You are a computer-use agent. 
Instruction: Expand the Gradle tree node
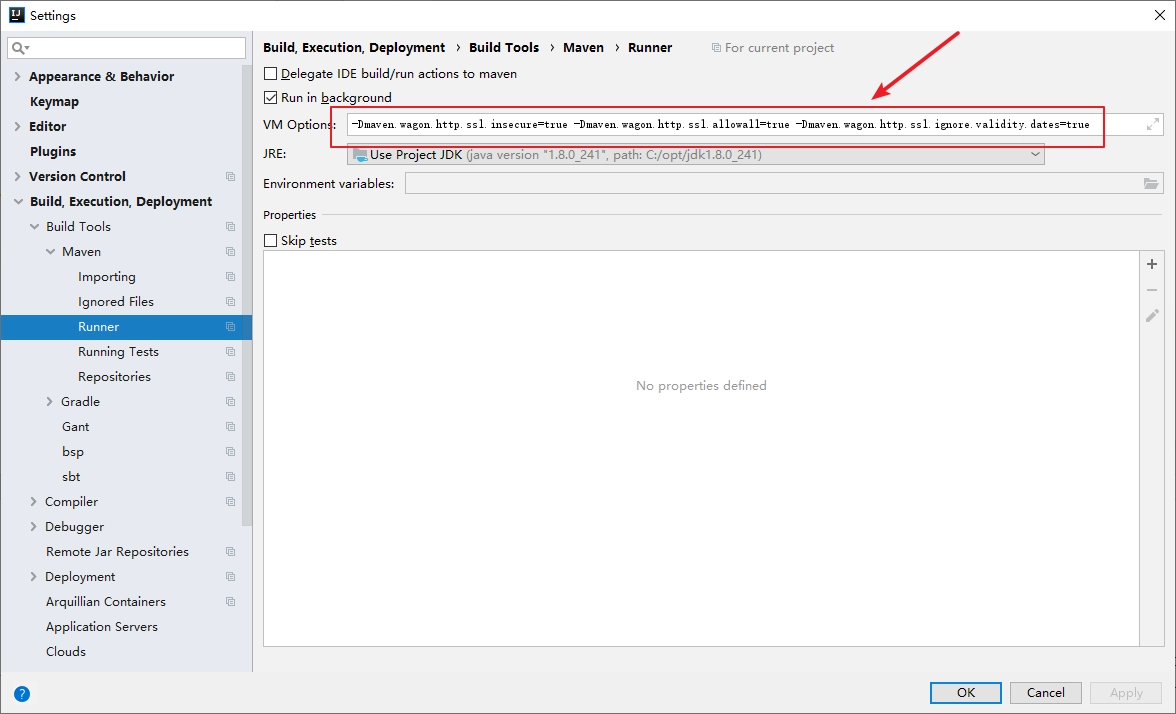point(50,402)
